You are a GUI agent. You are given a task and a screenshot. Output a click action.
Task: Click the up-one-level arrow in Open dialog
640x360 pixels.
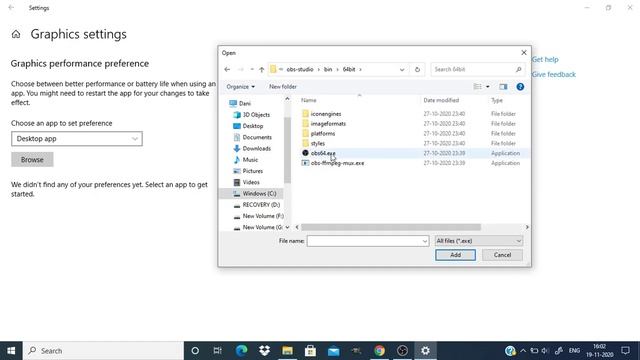262,69
